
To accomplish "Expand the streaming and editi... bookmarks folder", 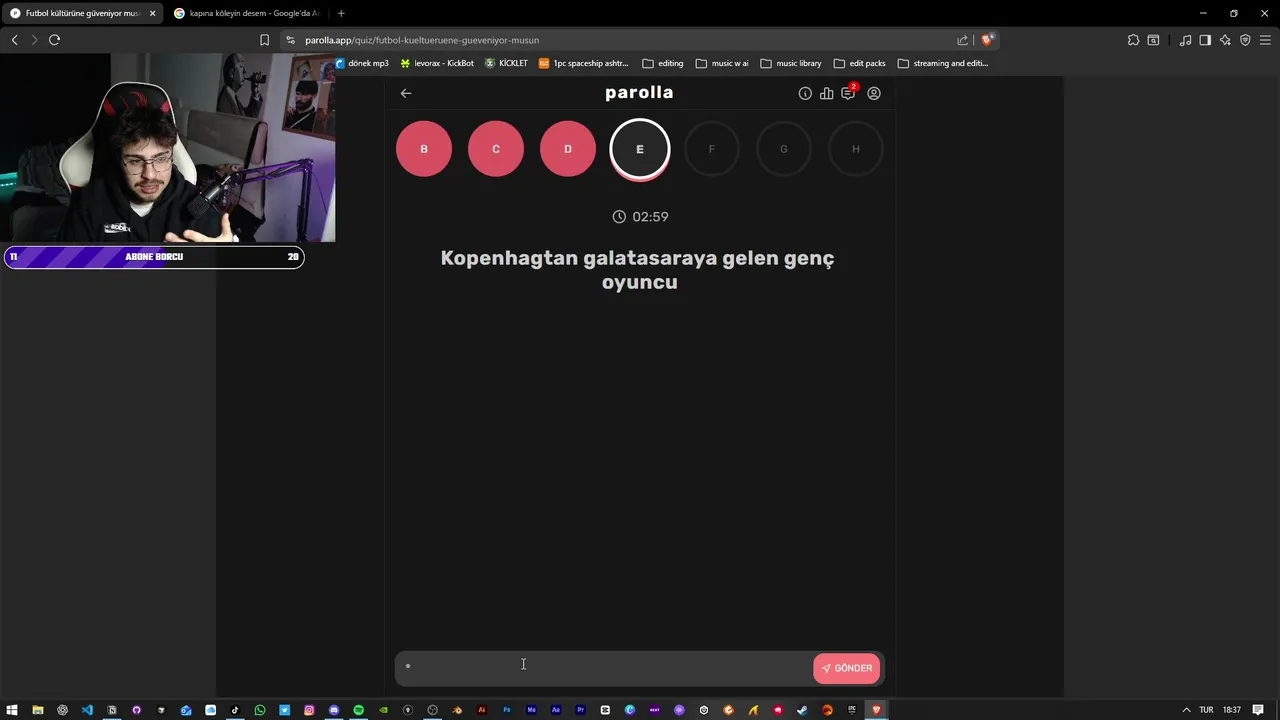I will point(943,63).
